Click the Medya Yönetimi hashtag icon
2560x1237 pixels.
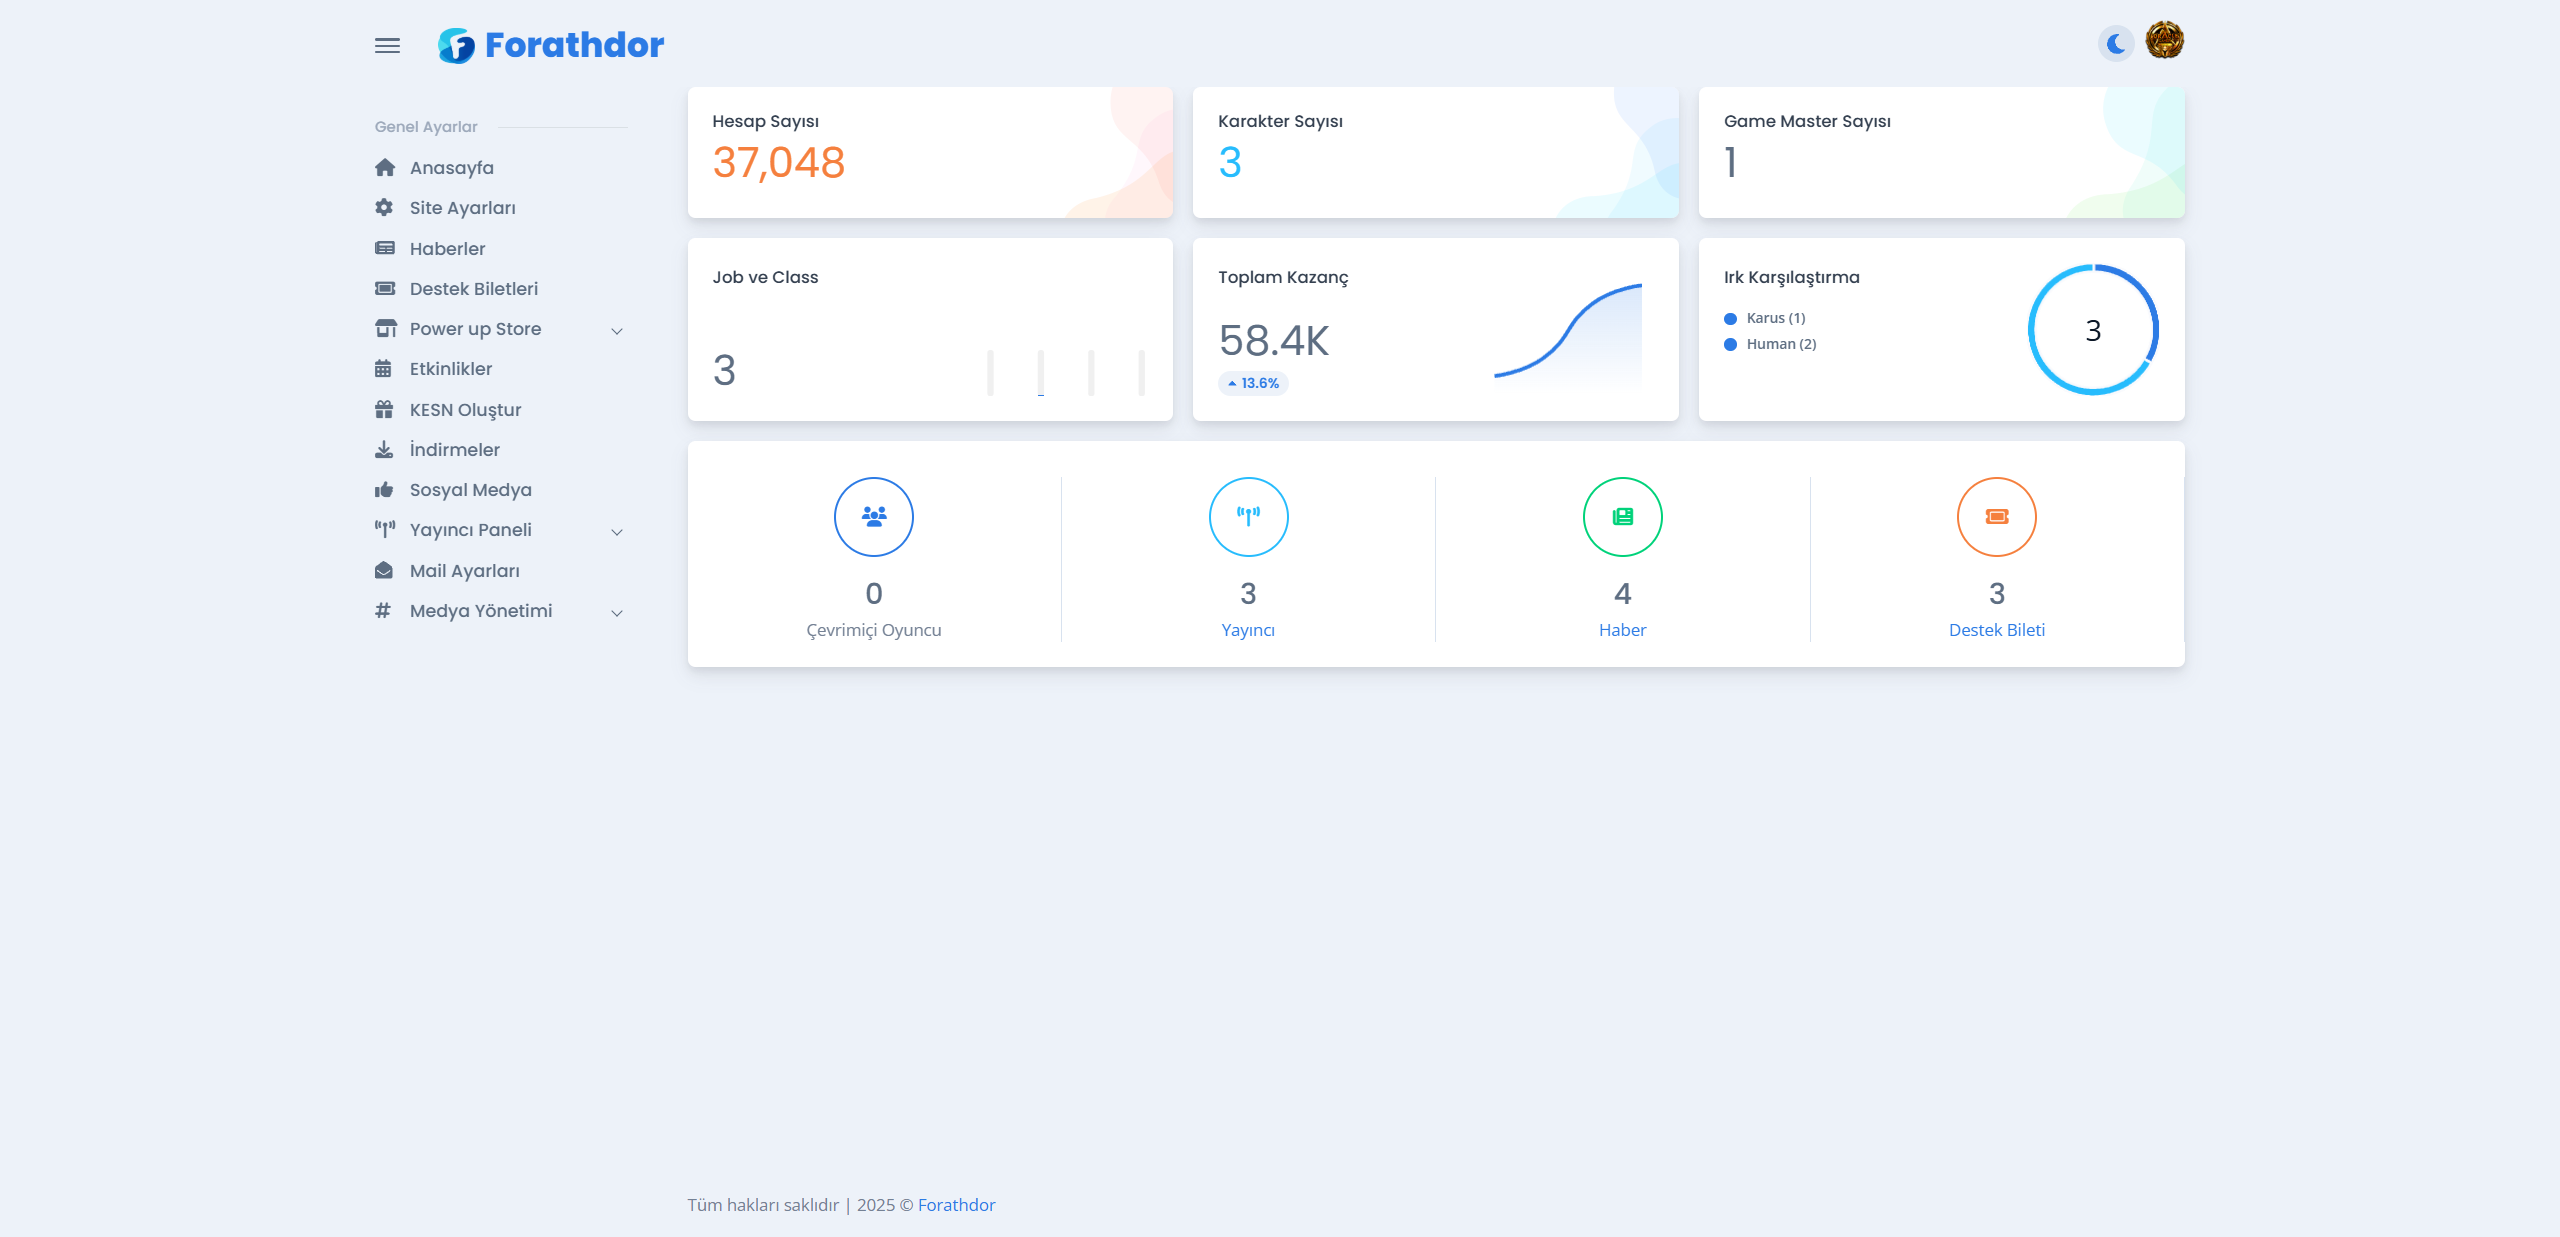pyautogui.click(x=383, y=611)
